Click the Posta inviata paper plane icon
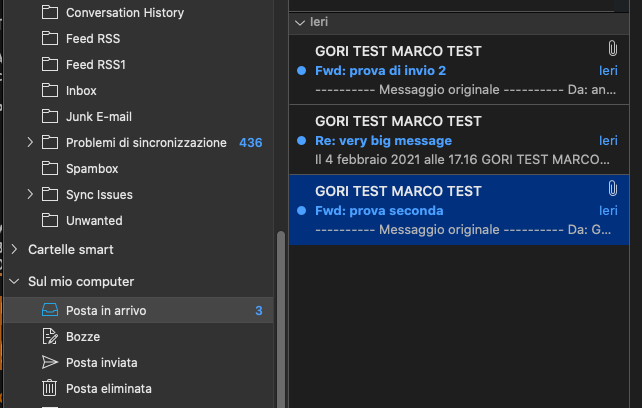Viewport: 642px width, 408px height. coord(50,362)
